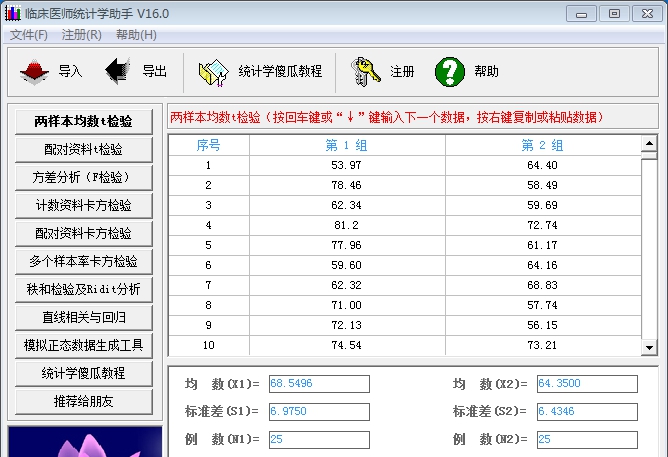
Task: Click the 均数(X2) input field
Action: click(x=587, y=384)
